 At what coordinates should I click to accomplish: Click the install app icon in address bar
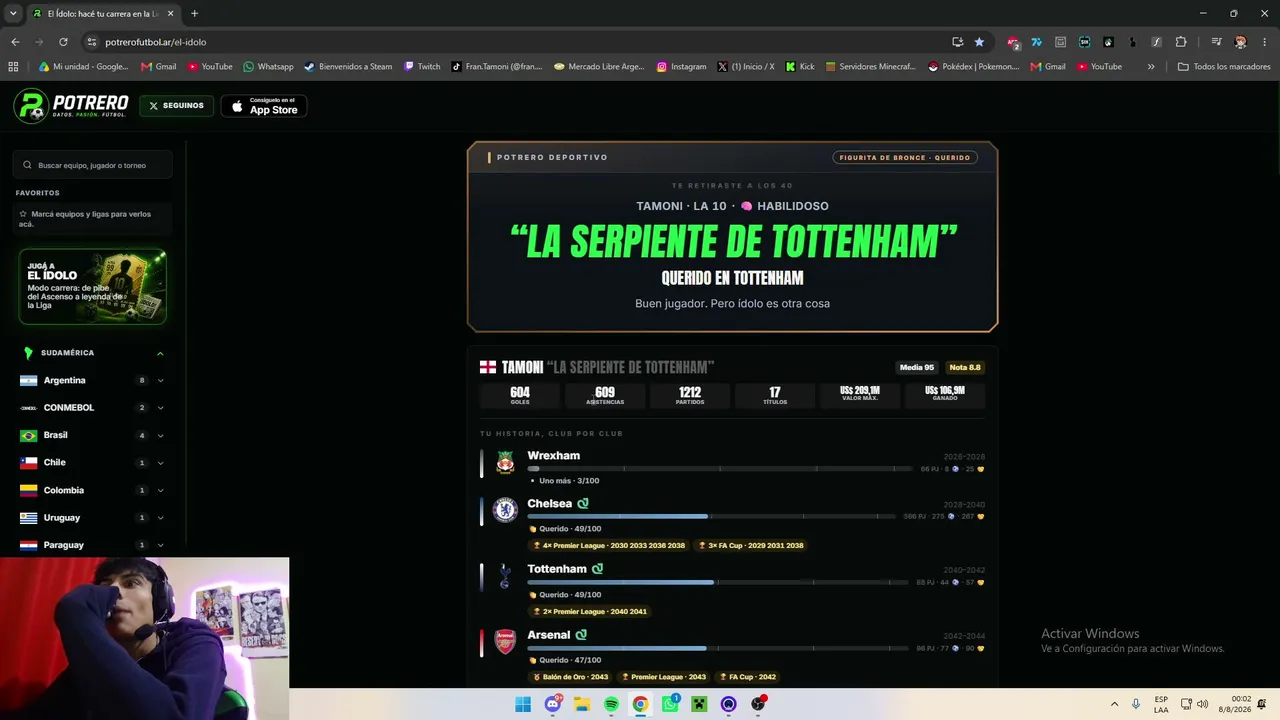coord(957,42)
